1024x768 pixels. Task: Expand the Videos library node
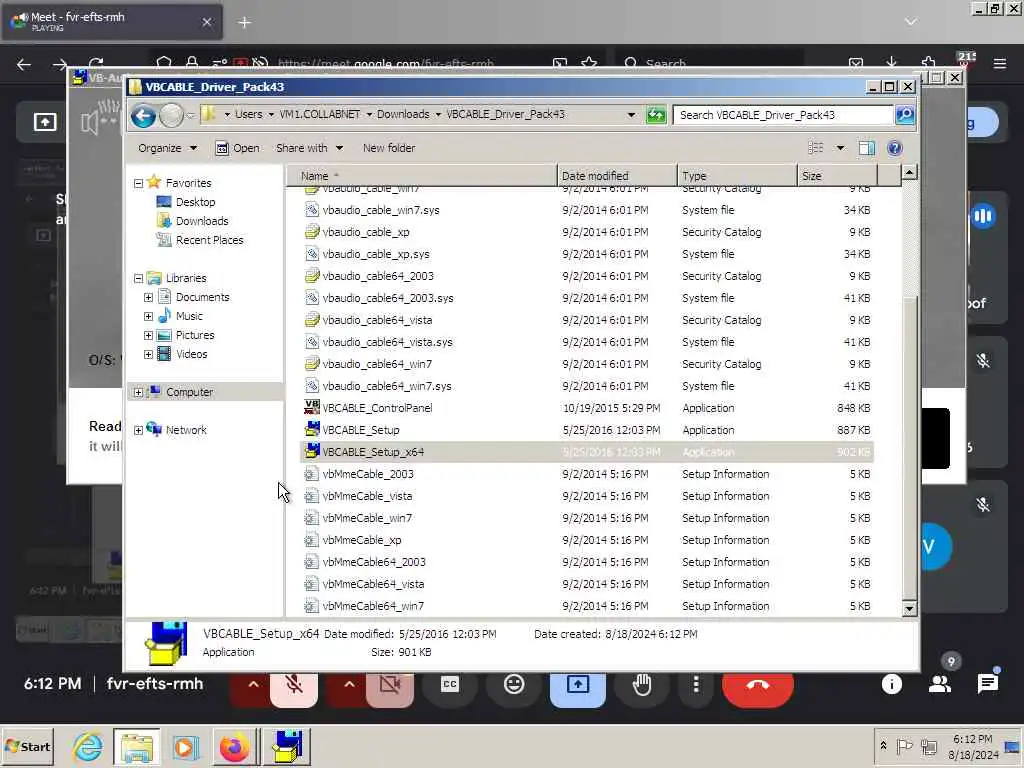[x=148, y=355]
